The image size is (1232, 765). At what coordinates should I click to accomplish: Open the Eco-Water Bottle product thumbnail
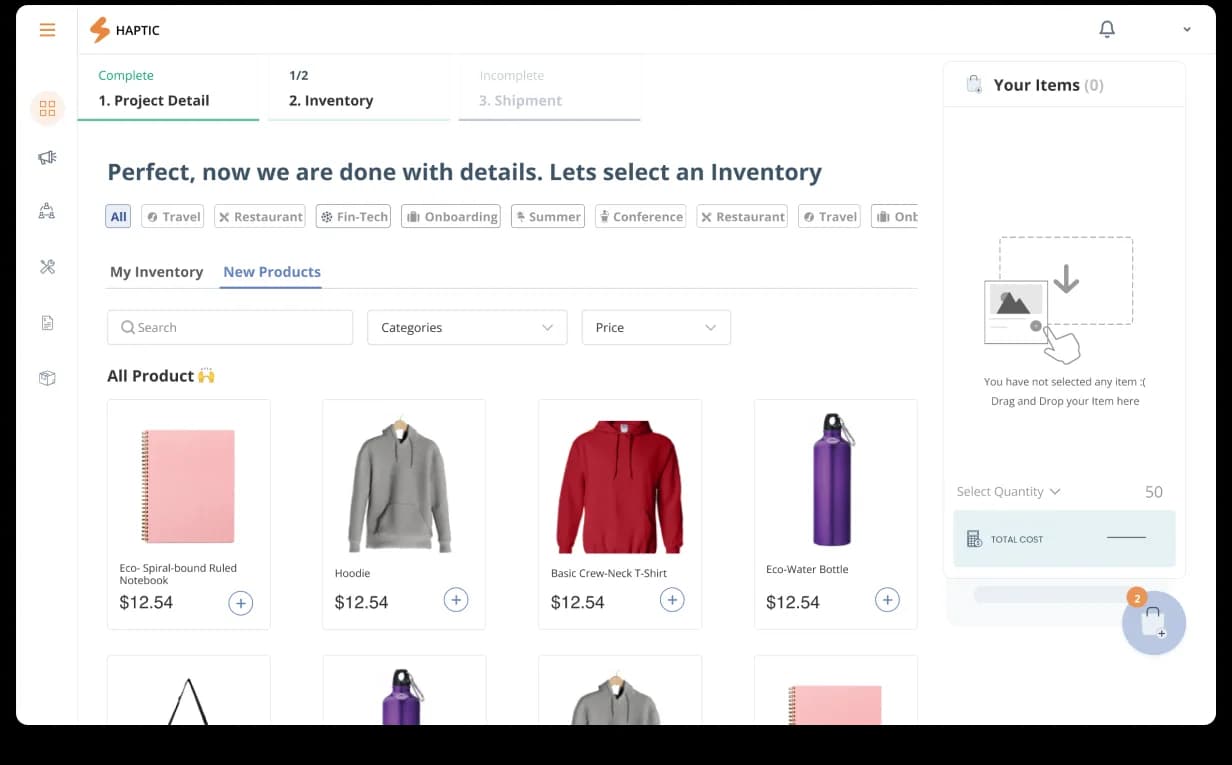(x=835, y=480)
